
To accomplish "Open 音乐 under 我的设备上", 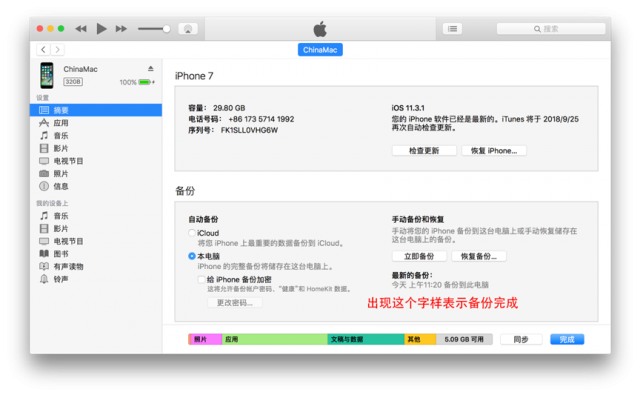I will tap(96, 216).
